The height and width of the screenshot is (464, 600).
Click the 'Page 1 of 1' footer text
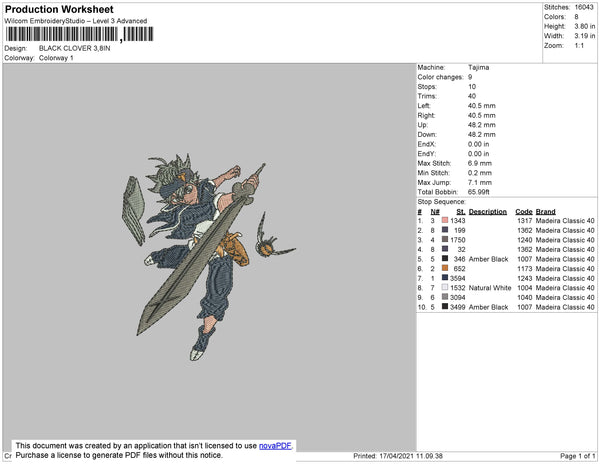[577, 456]
